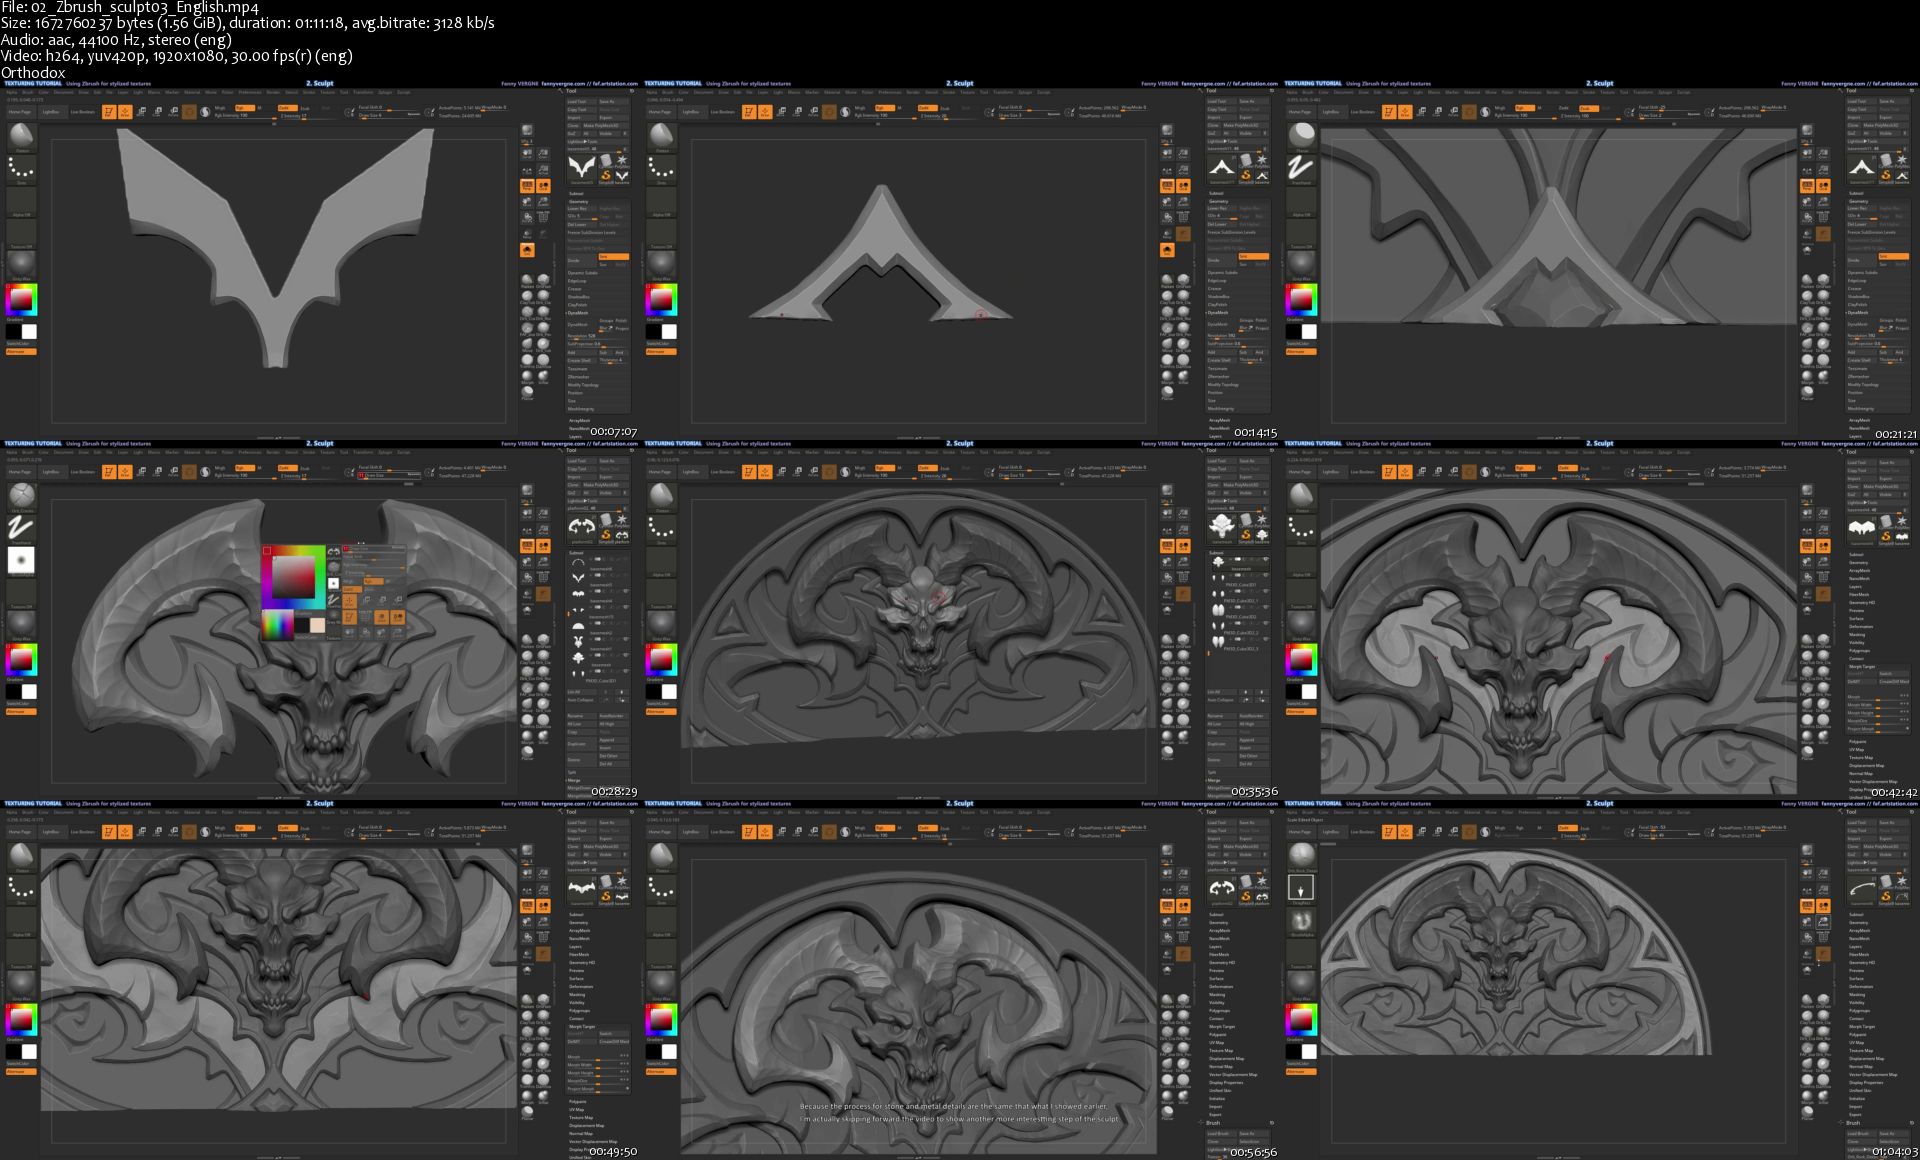Select the FreeHand stroke icon in the 00:28:29 frame
This screenshot has width=1920, height=1160.
(x=21, y=527)
